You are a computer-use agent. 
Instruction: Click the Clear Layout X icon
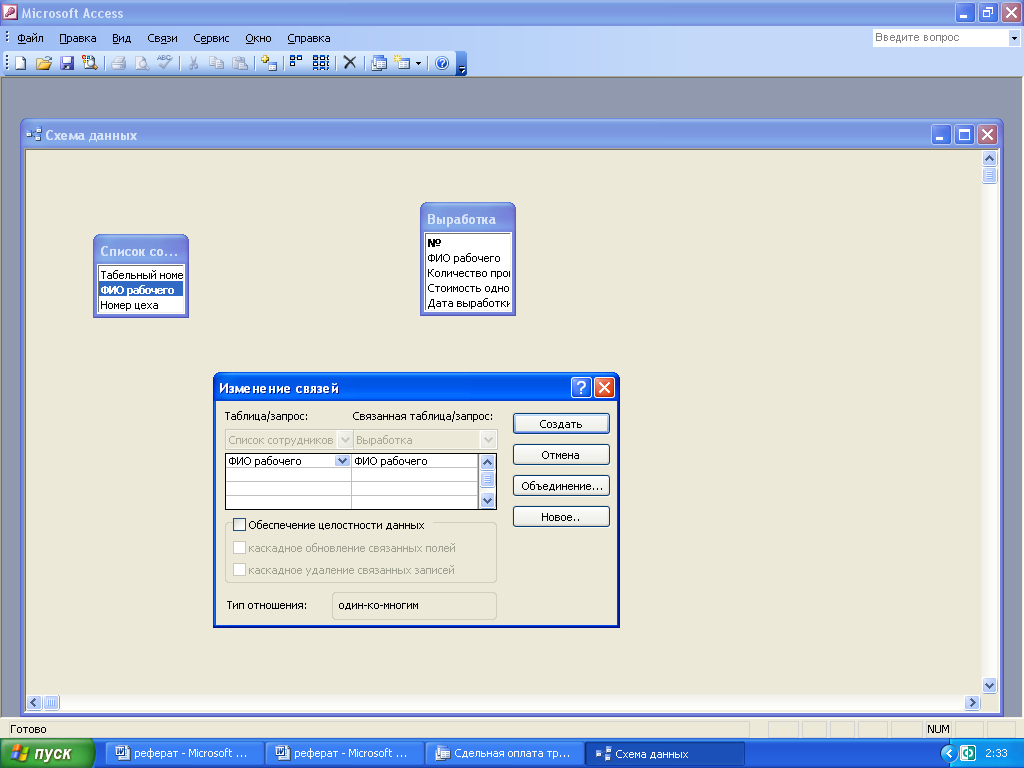[350, 63]
